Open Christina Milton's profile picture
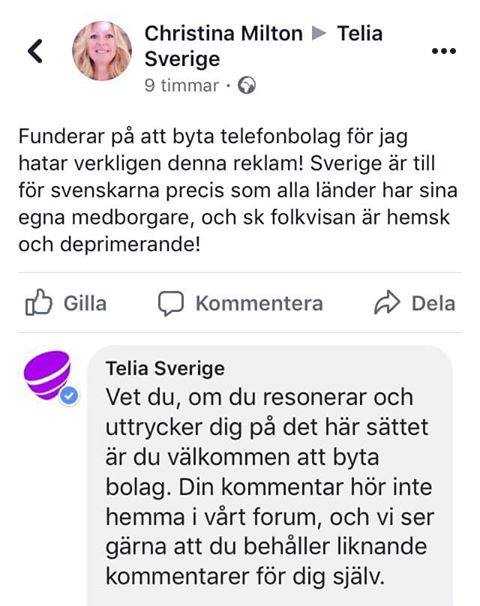The width and height of the screenshot is (480, 606). tap(102, 51)
